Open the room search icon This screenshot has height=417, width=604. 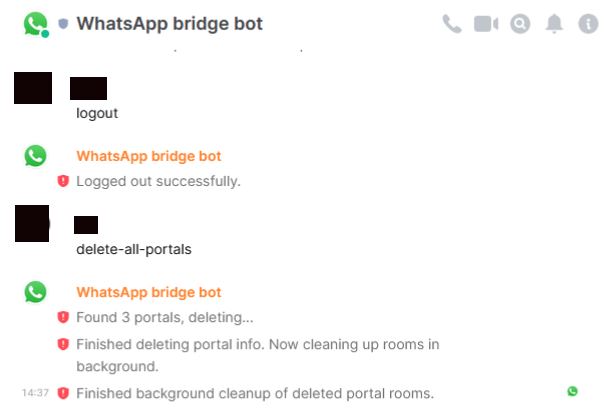click(520, 24)
